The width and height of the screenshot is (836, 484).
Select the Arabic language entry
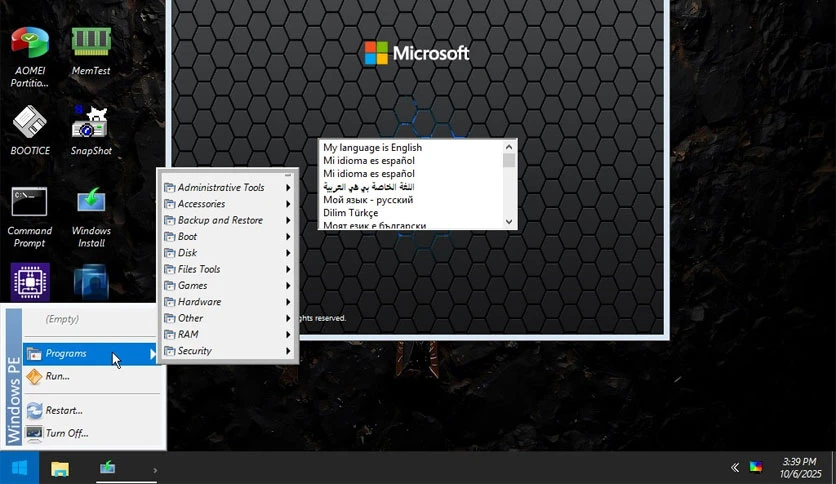tap(411, 187)
